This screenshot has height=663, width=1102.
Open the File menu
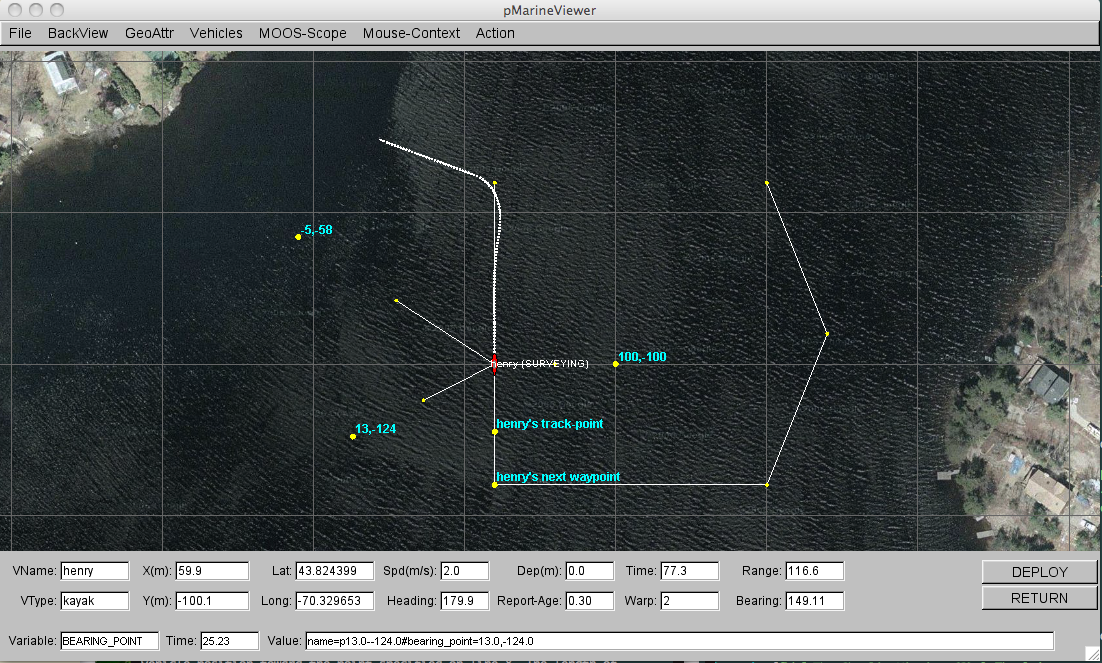20,33
